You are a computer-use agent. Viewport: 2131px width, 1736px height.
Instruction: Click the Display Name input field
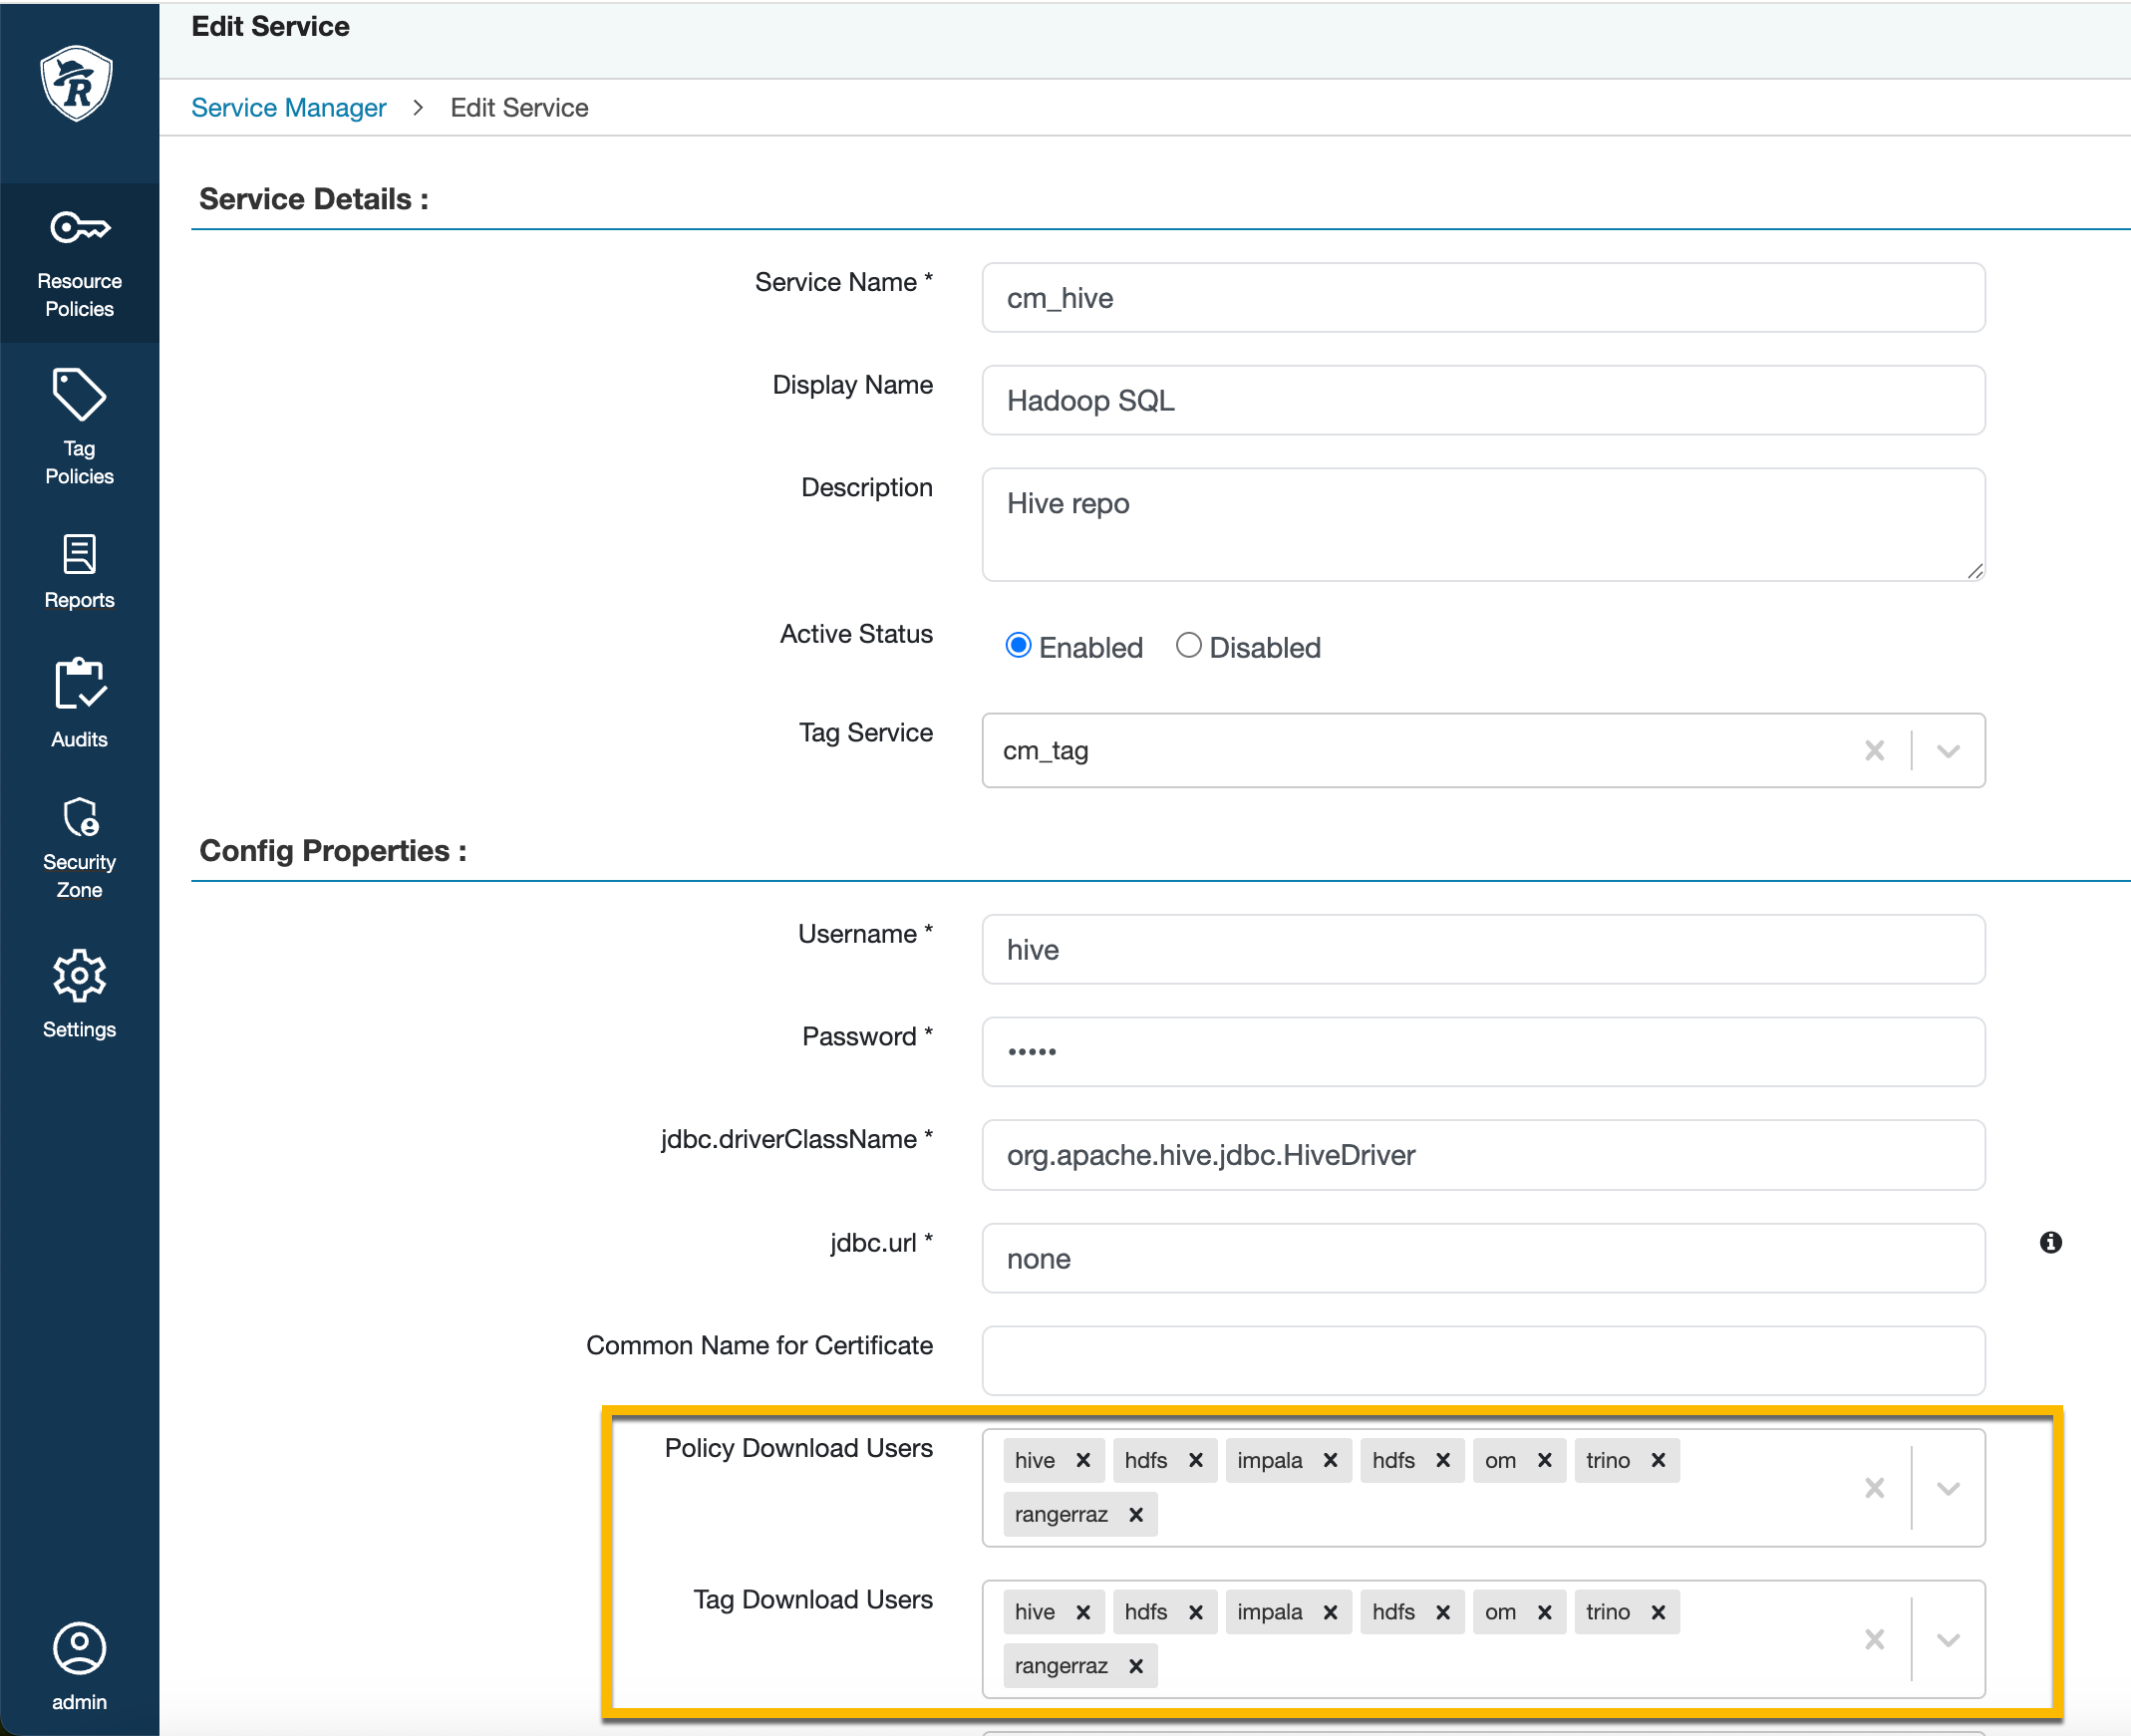(1482, 400)
